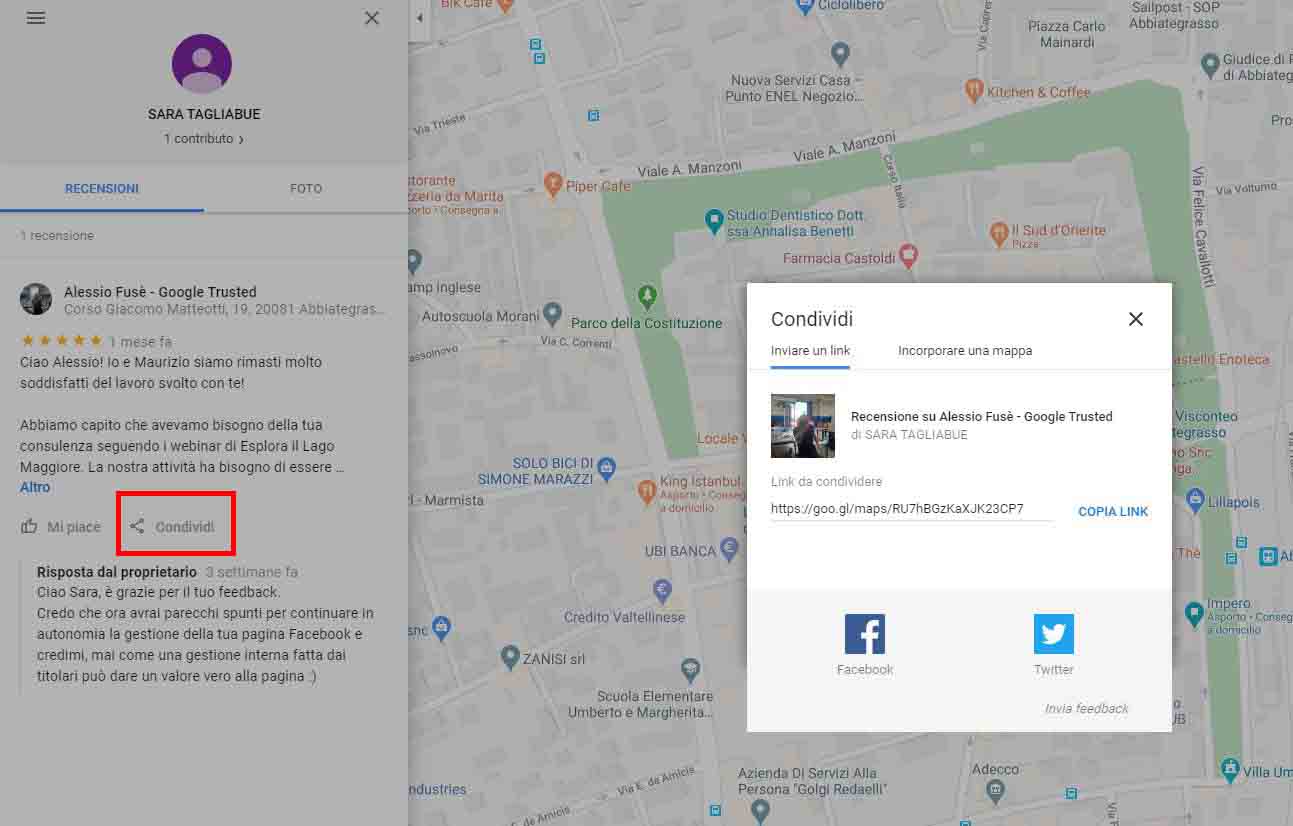
Task: Click the share link URL field
Action: (x=910, y=509)
